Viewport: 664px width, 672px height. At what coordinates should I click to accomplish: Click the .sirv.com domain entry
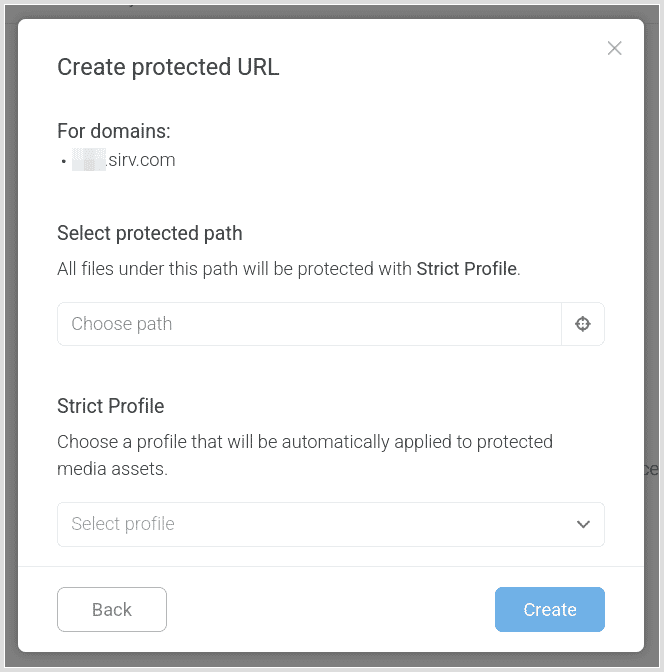tap(123, 160)
